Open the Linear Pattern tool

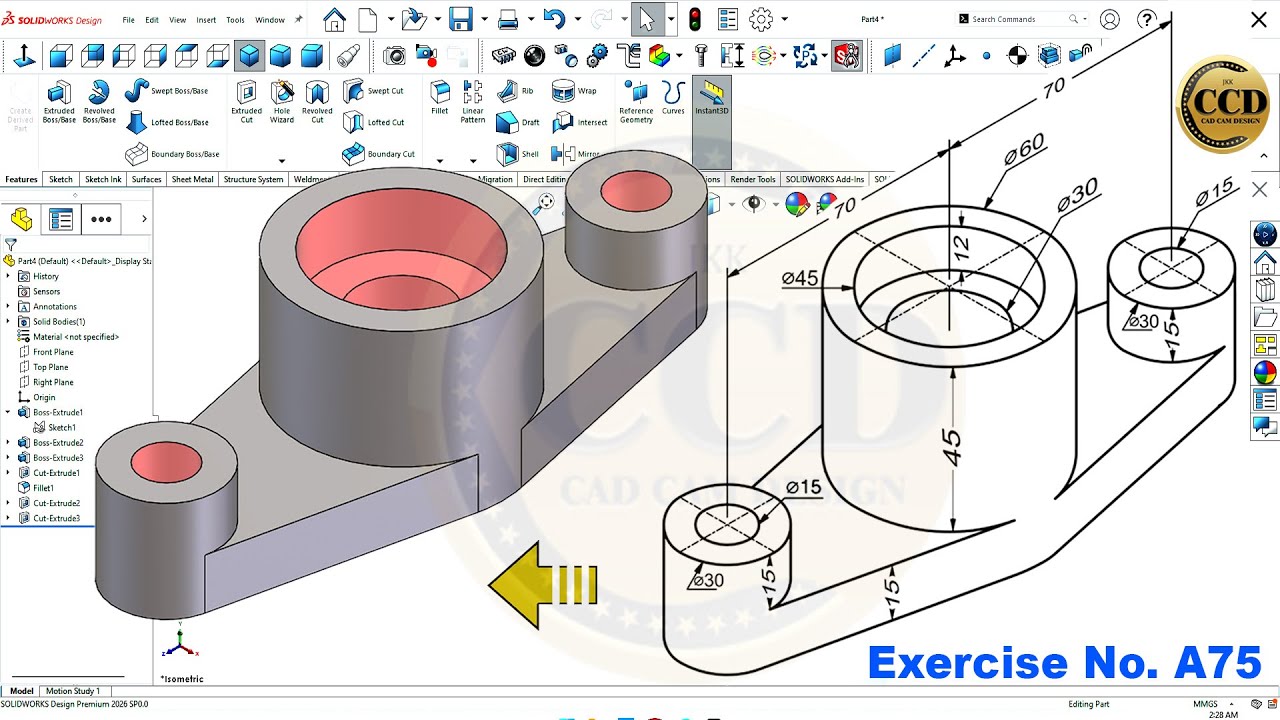[473, 102]
